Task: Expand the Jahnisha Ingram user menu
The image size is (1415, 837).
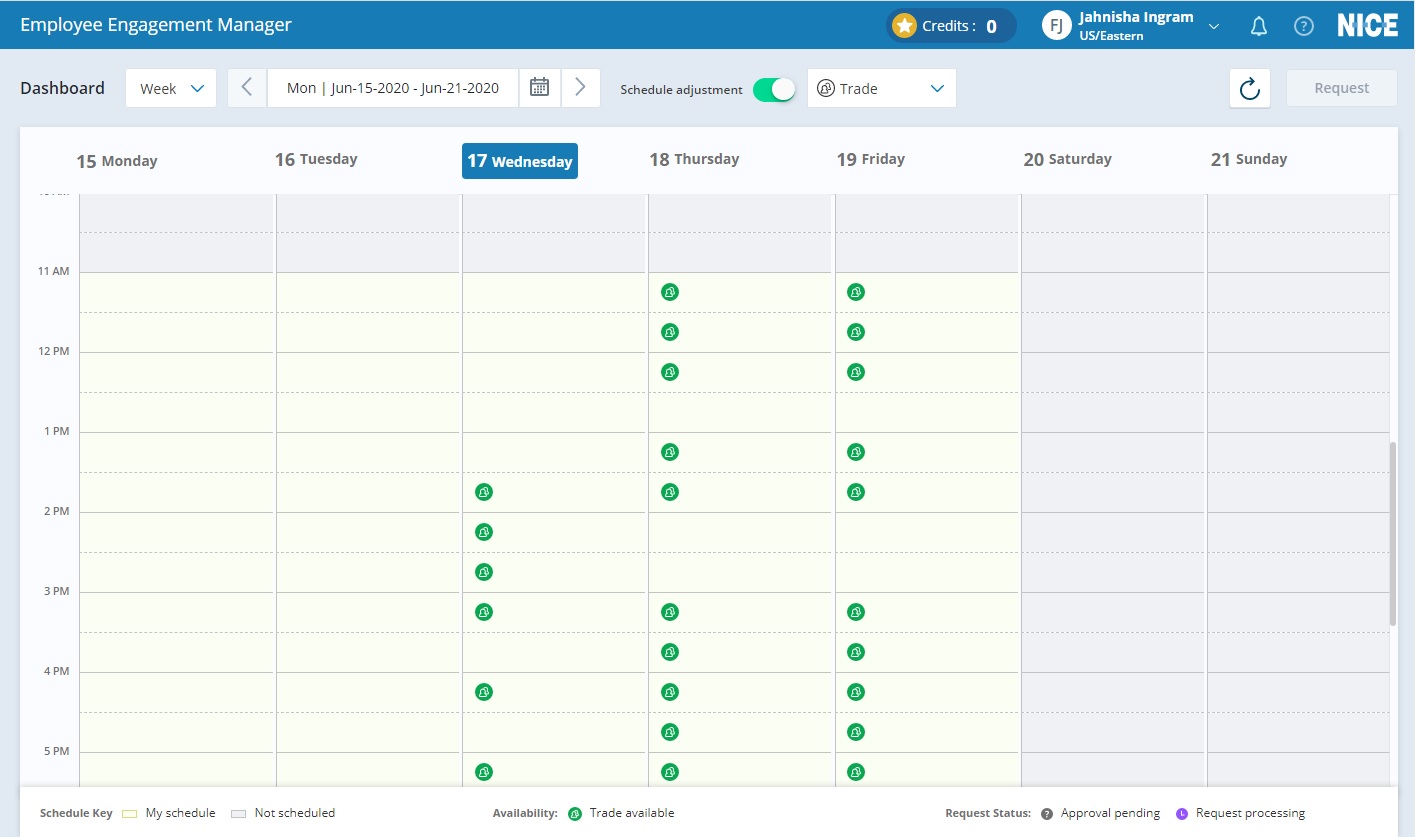Action: (1214, 27)
